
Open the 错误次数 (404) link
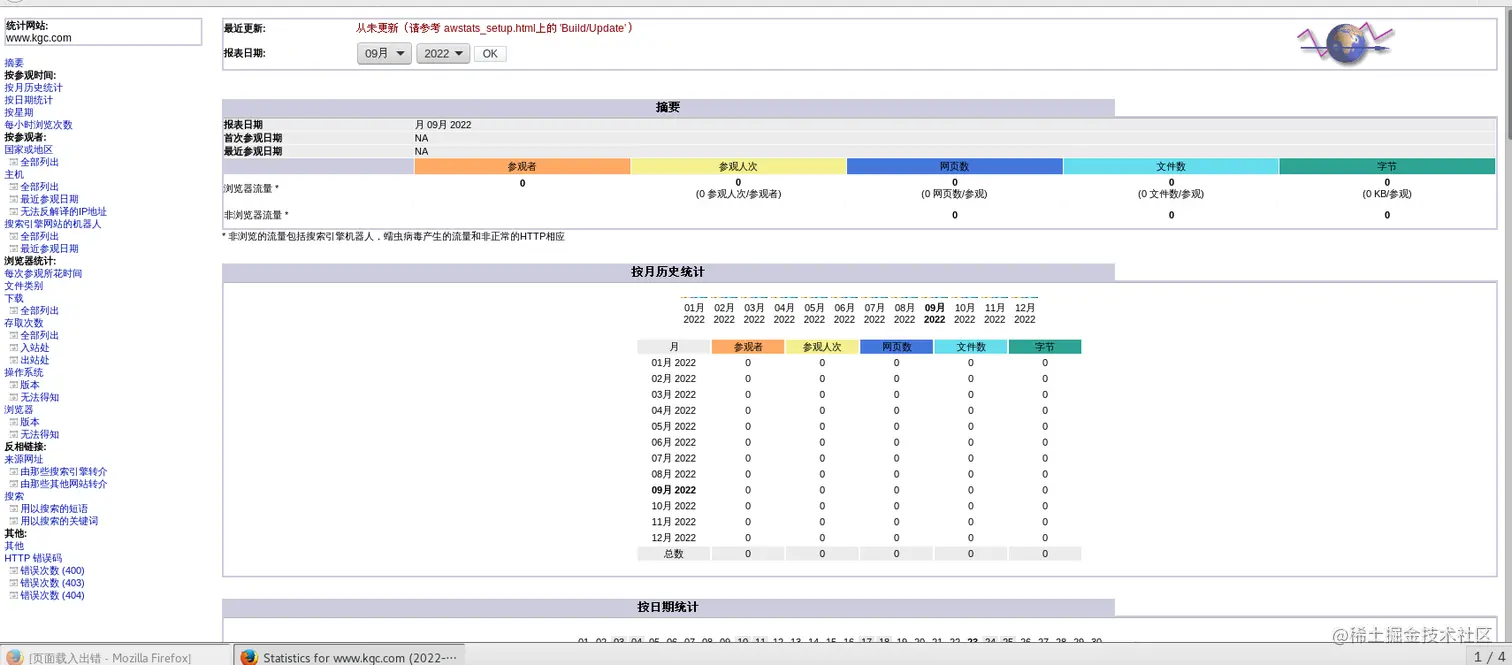coord(52,596)
